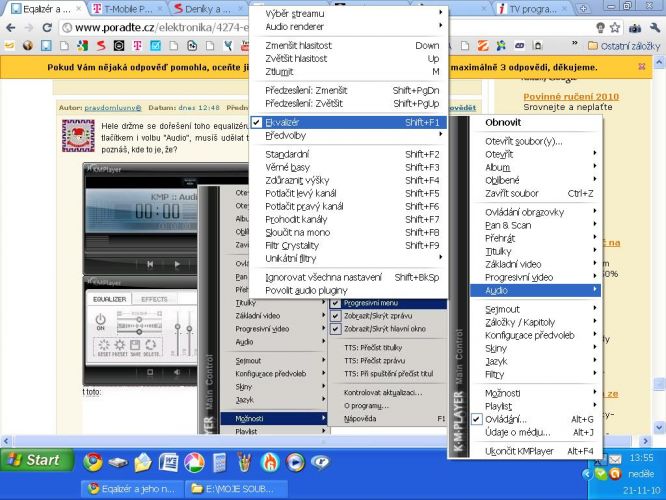Viewport: 666px width, 500px height.
Task: Open the drive icon in quick launch
Action: coord(118,462)
